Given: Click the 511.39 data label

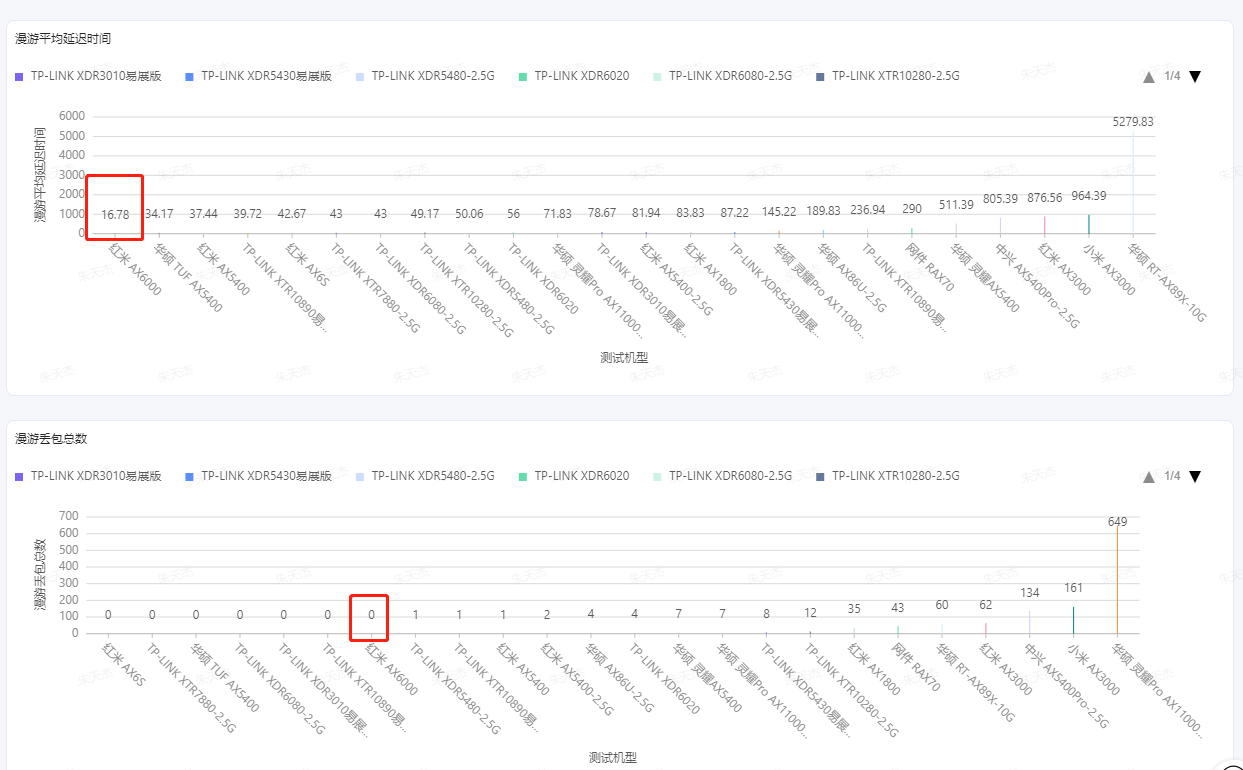Looking at the screenshot, I should (x=956, y=205).
